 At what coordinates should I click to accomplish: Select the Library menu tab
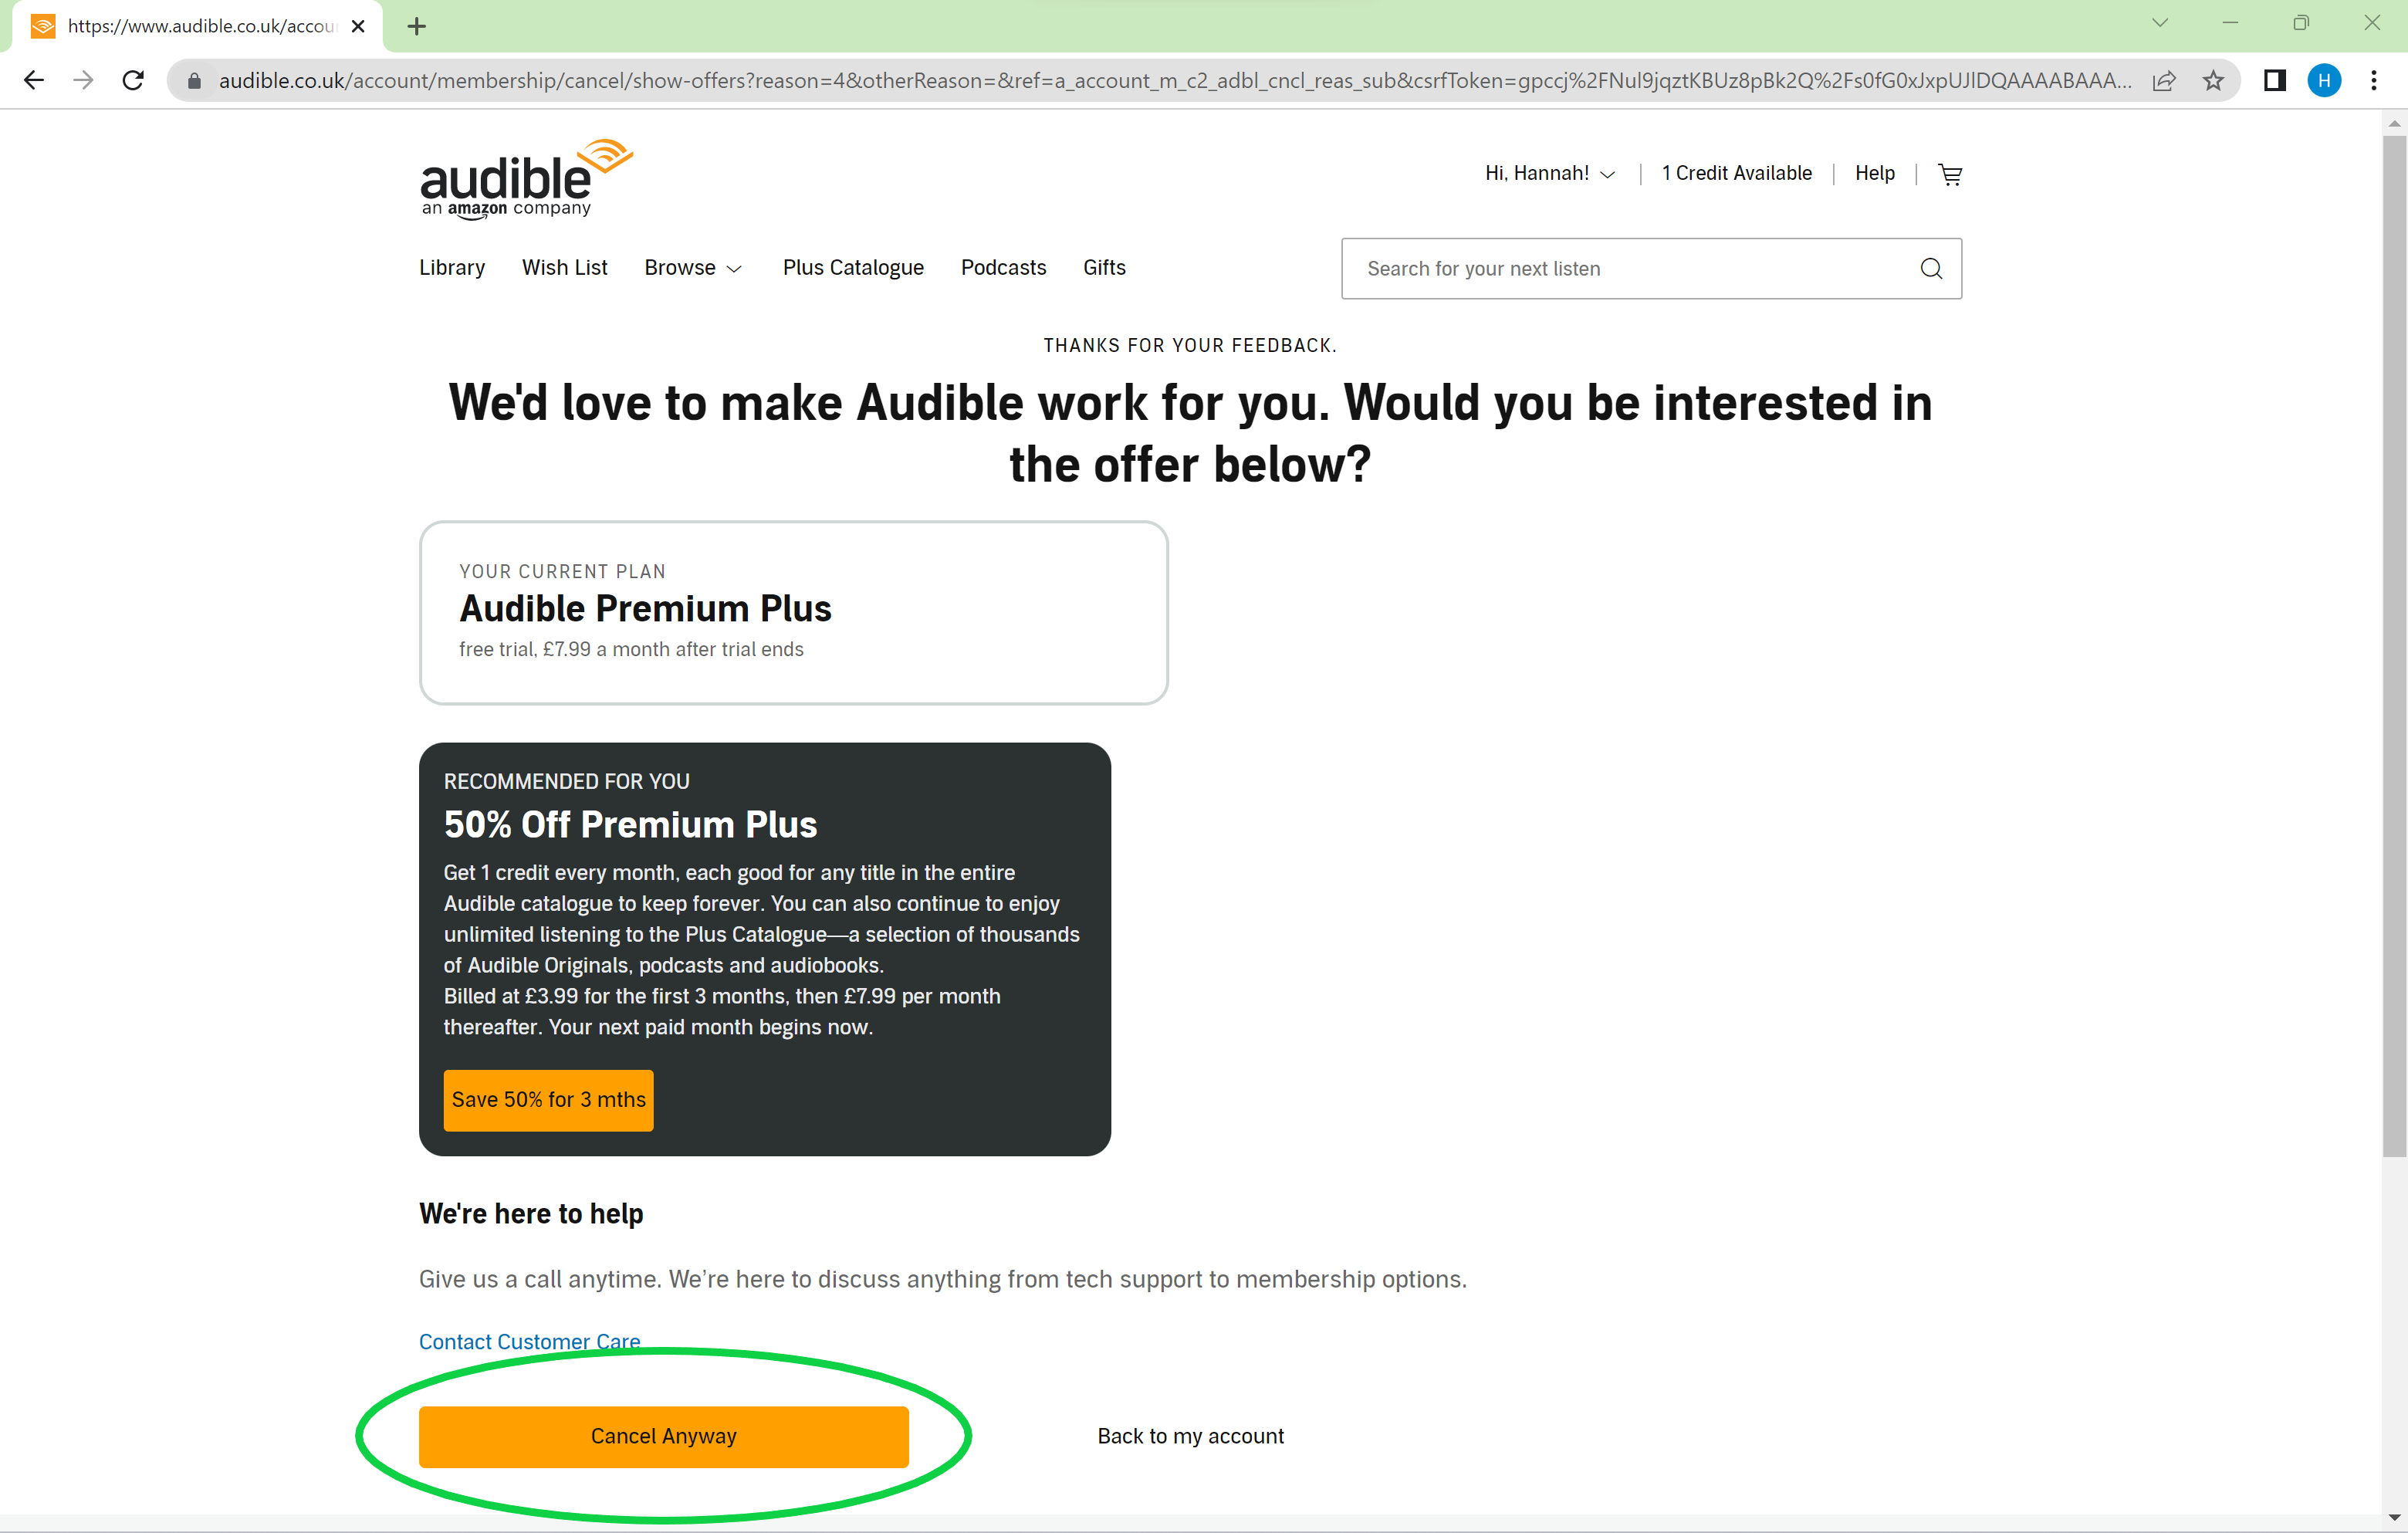point(453,269)
